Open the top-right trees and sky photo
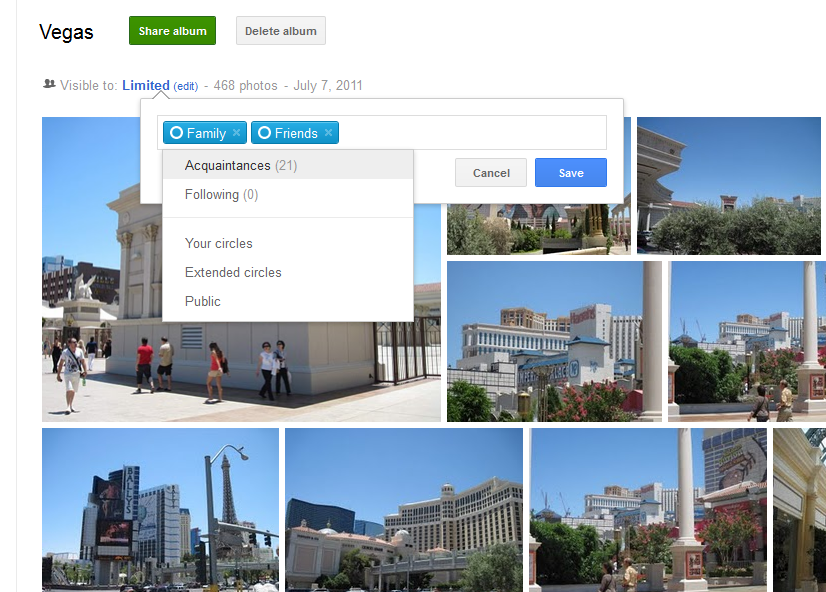Viewport: 826px width, 592px height. point(729,186)
